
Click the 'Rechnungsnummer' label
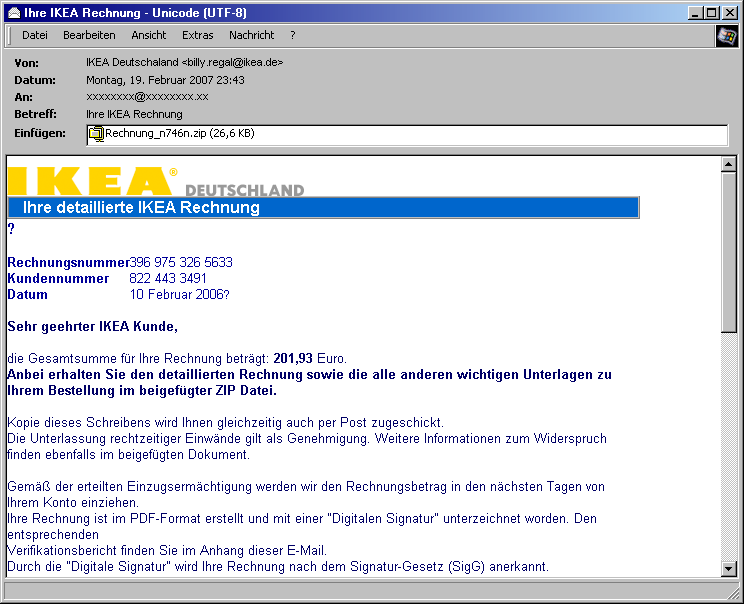tap(68, 262)
